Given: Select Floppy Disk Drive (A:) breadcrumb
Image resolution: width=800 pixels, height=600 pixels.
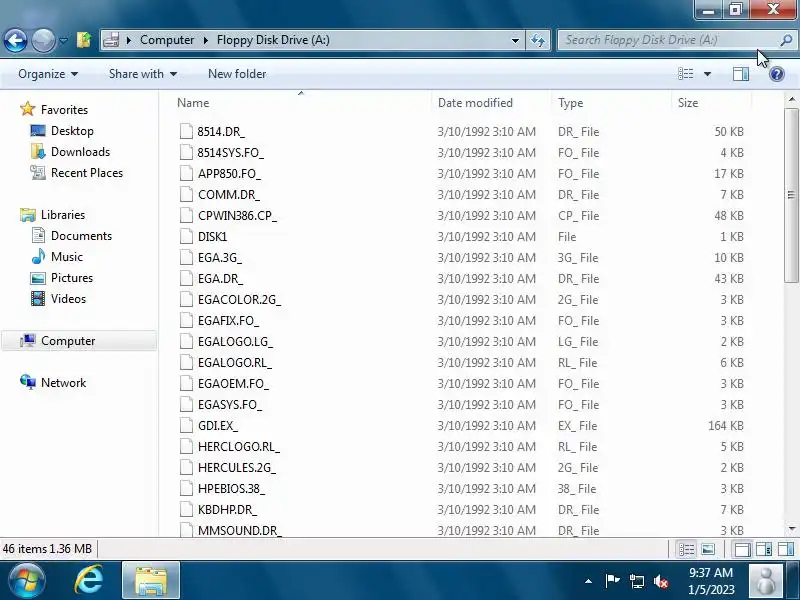Looking at the screenshot, I should [x=273, y=40].
